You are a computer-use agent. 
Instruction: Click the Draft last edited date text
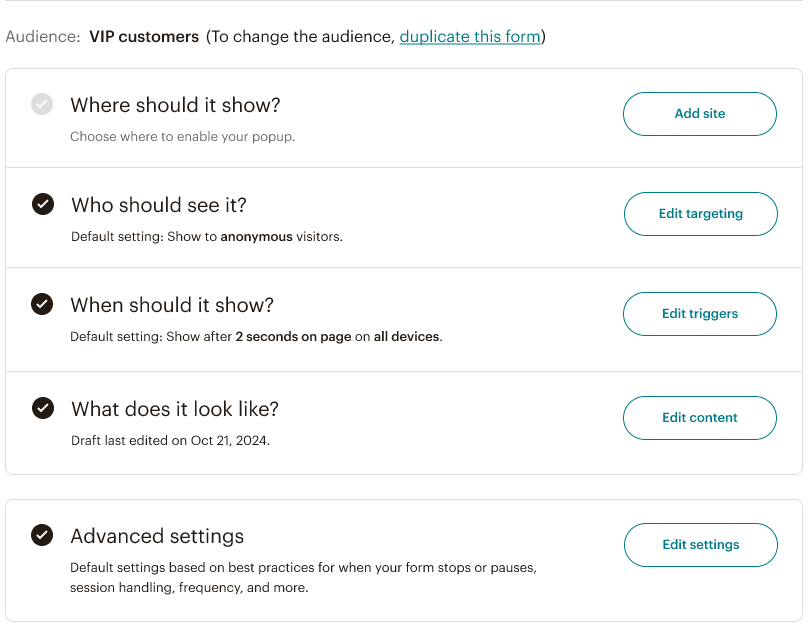170,440
